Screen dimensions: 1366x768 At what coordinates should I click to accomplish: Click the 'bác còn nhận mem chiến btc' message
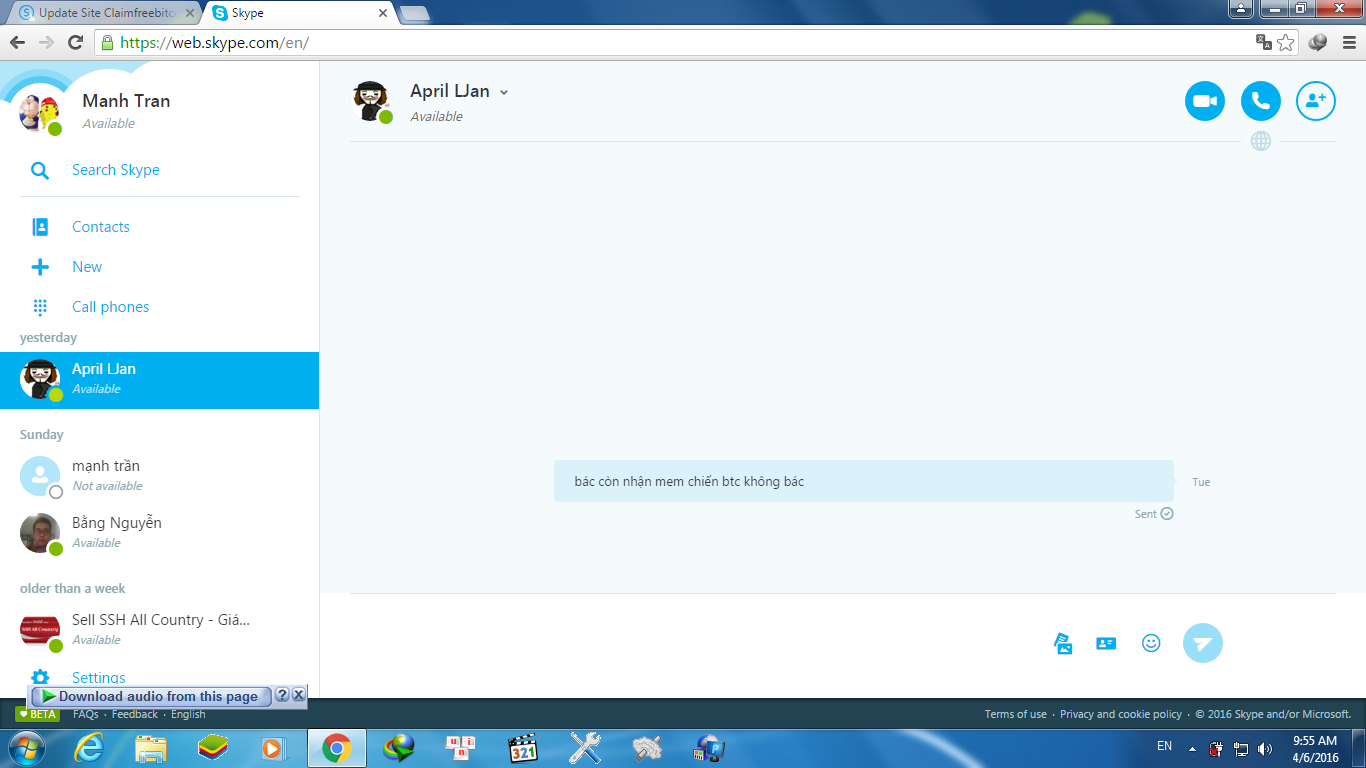(864, 481)
